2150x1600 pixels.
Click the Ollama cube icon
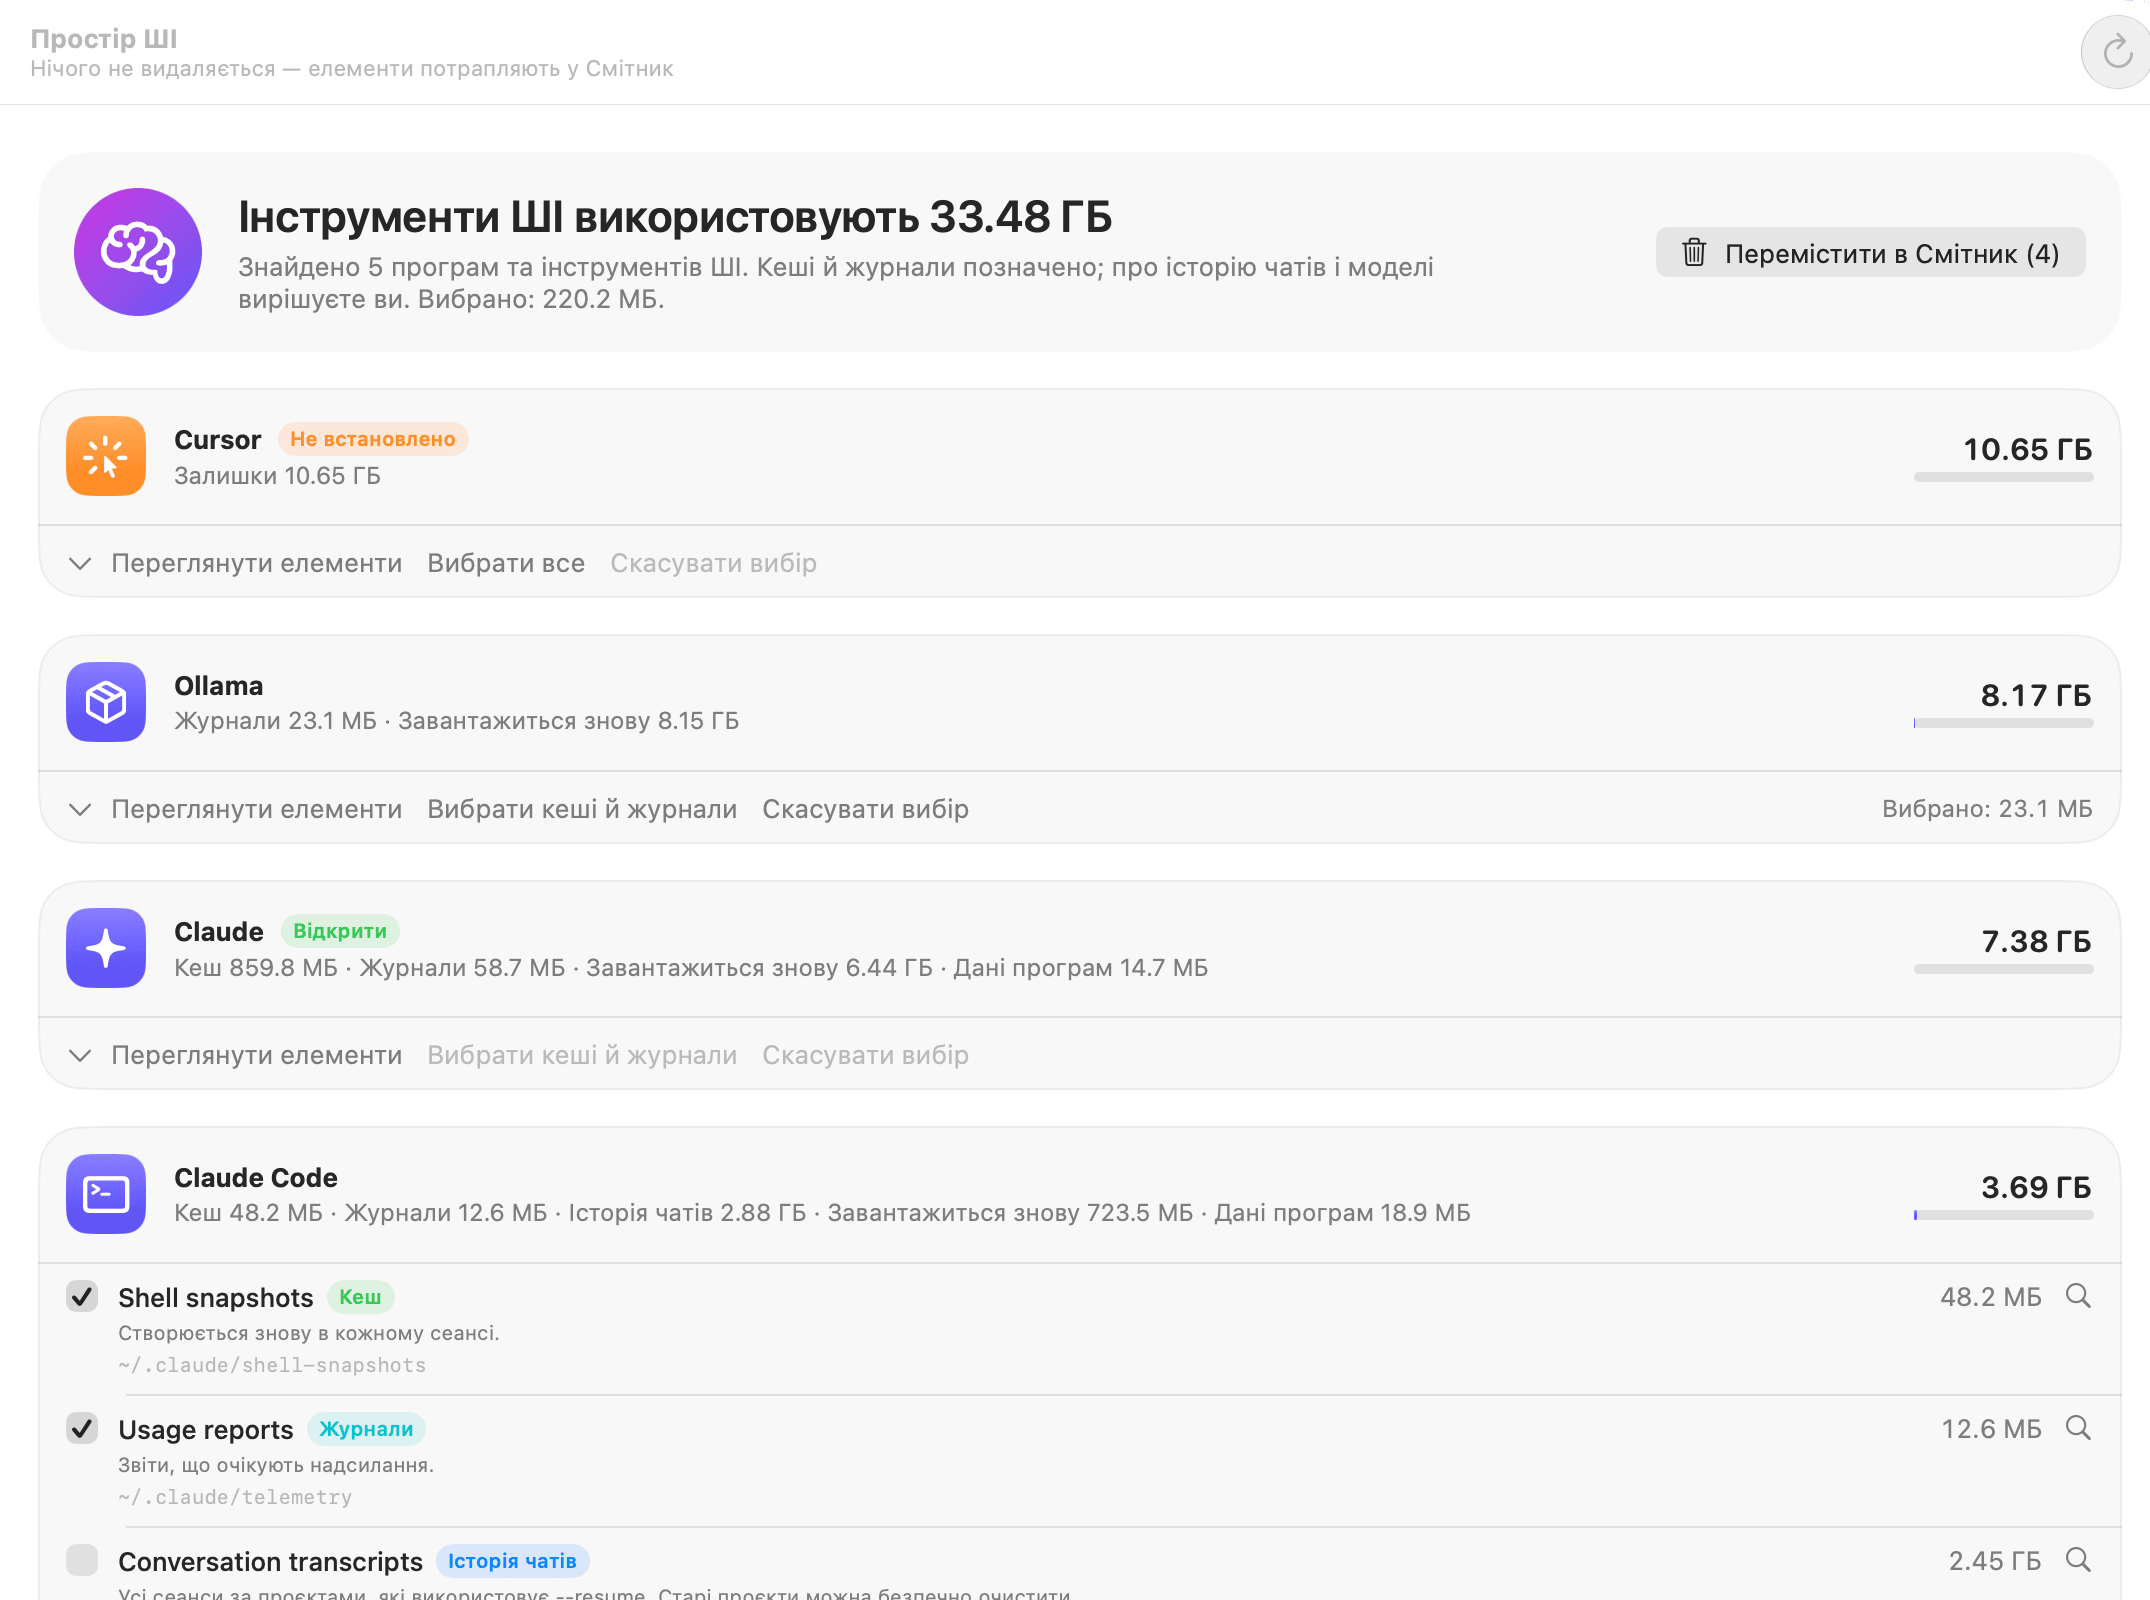tap(106, 702)
